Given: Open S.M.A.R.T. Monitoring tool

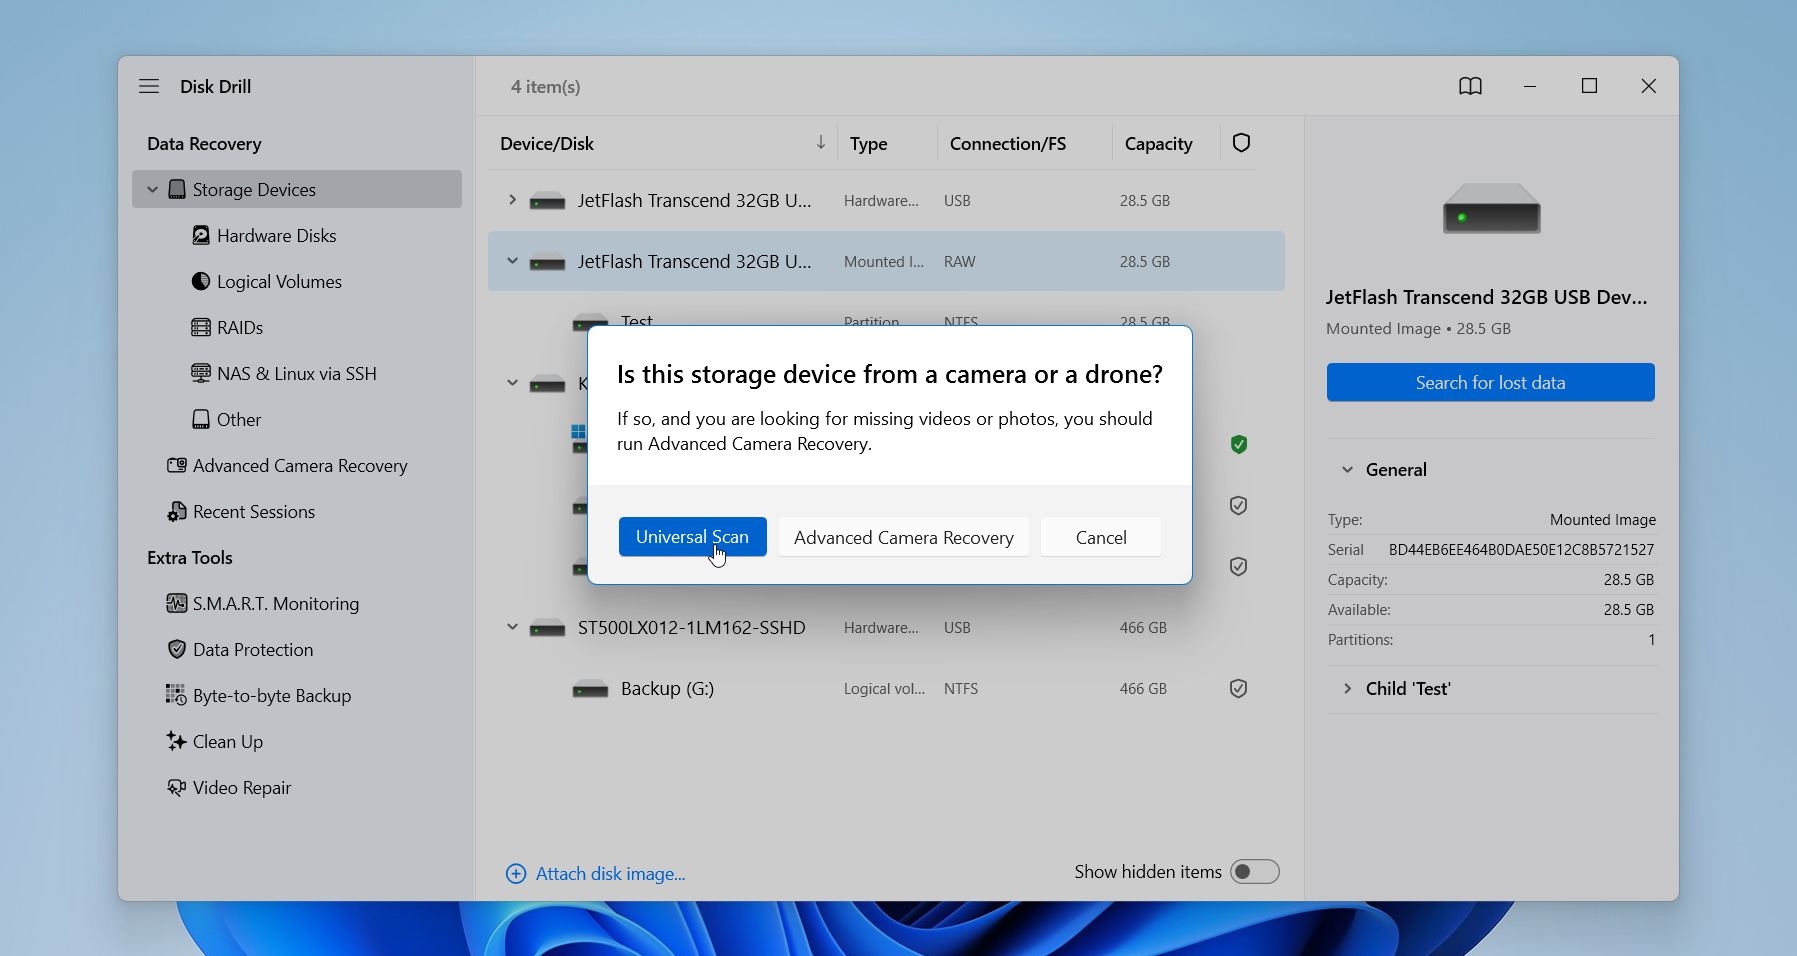Looking at the screenshot, I should 263,604.
